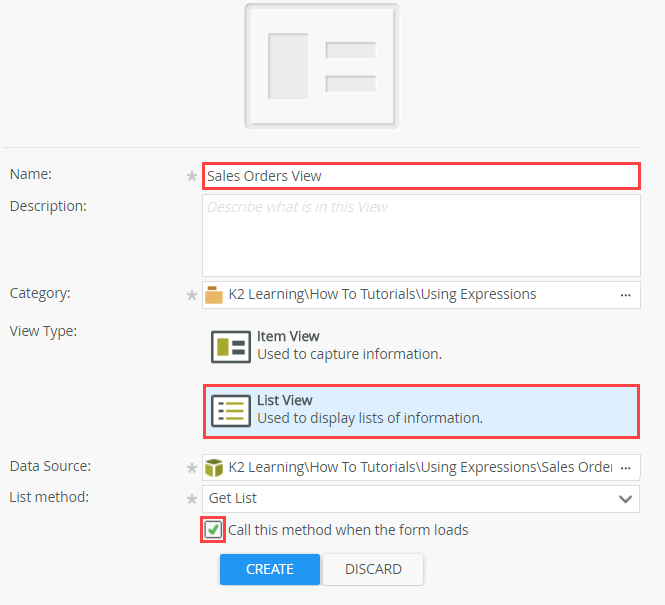665x605 pixels.
Task: Click the Data Source SmartObject cube icon
Action: click(x=214, y=468)
